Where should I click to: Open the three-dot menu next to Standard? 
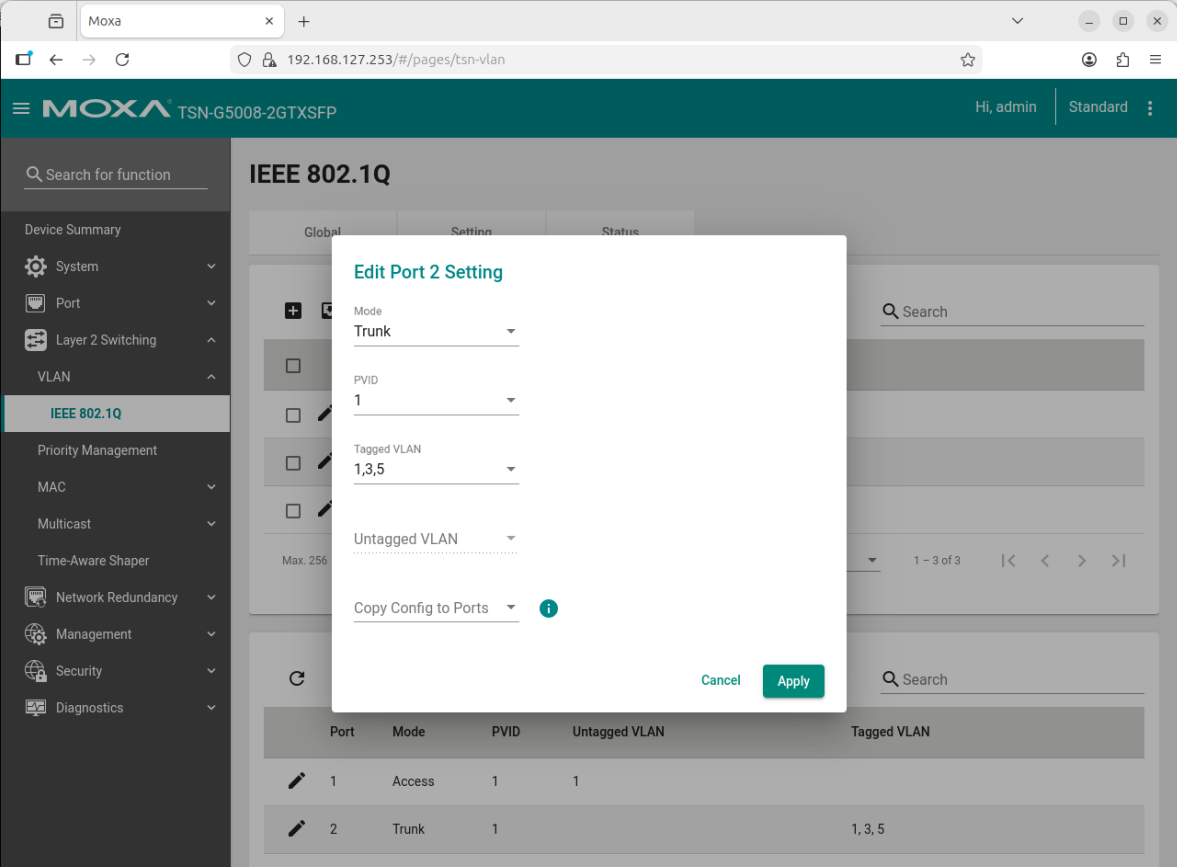click(1149, 107)
